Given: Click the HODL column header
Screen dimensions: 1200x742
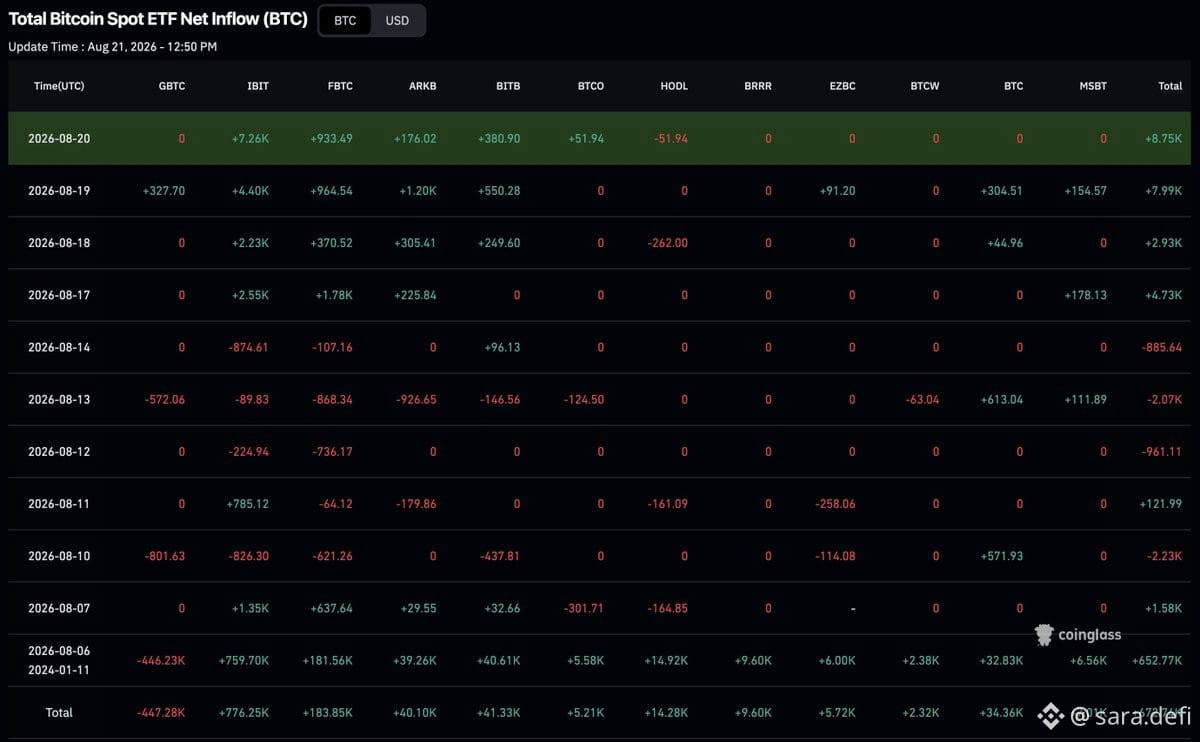Looking at the screenshot, I should tap(674, 86).
